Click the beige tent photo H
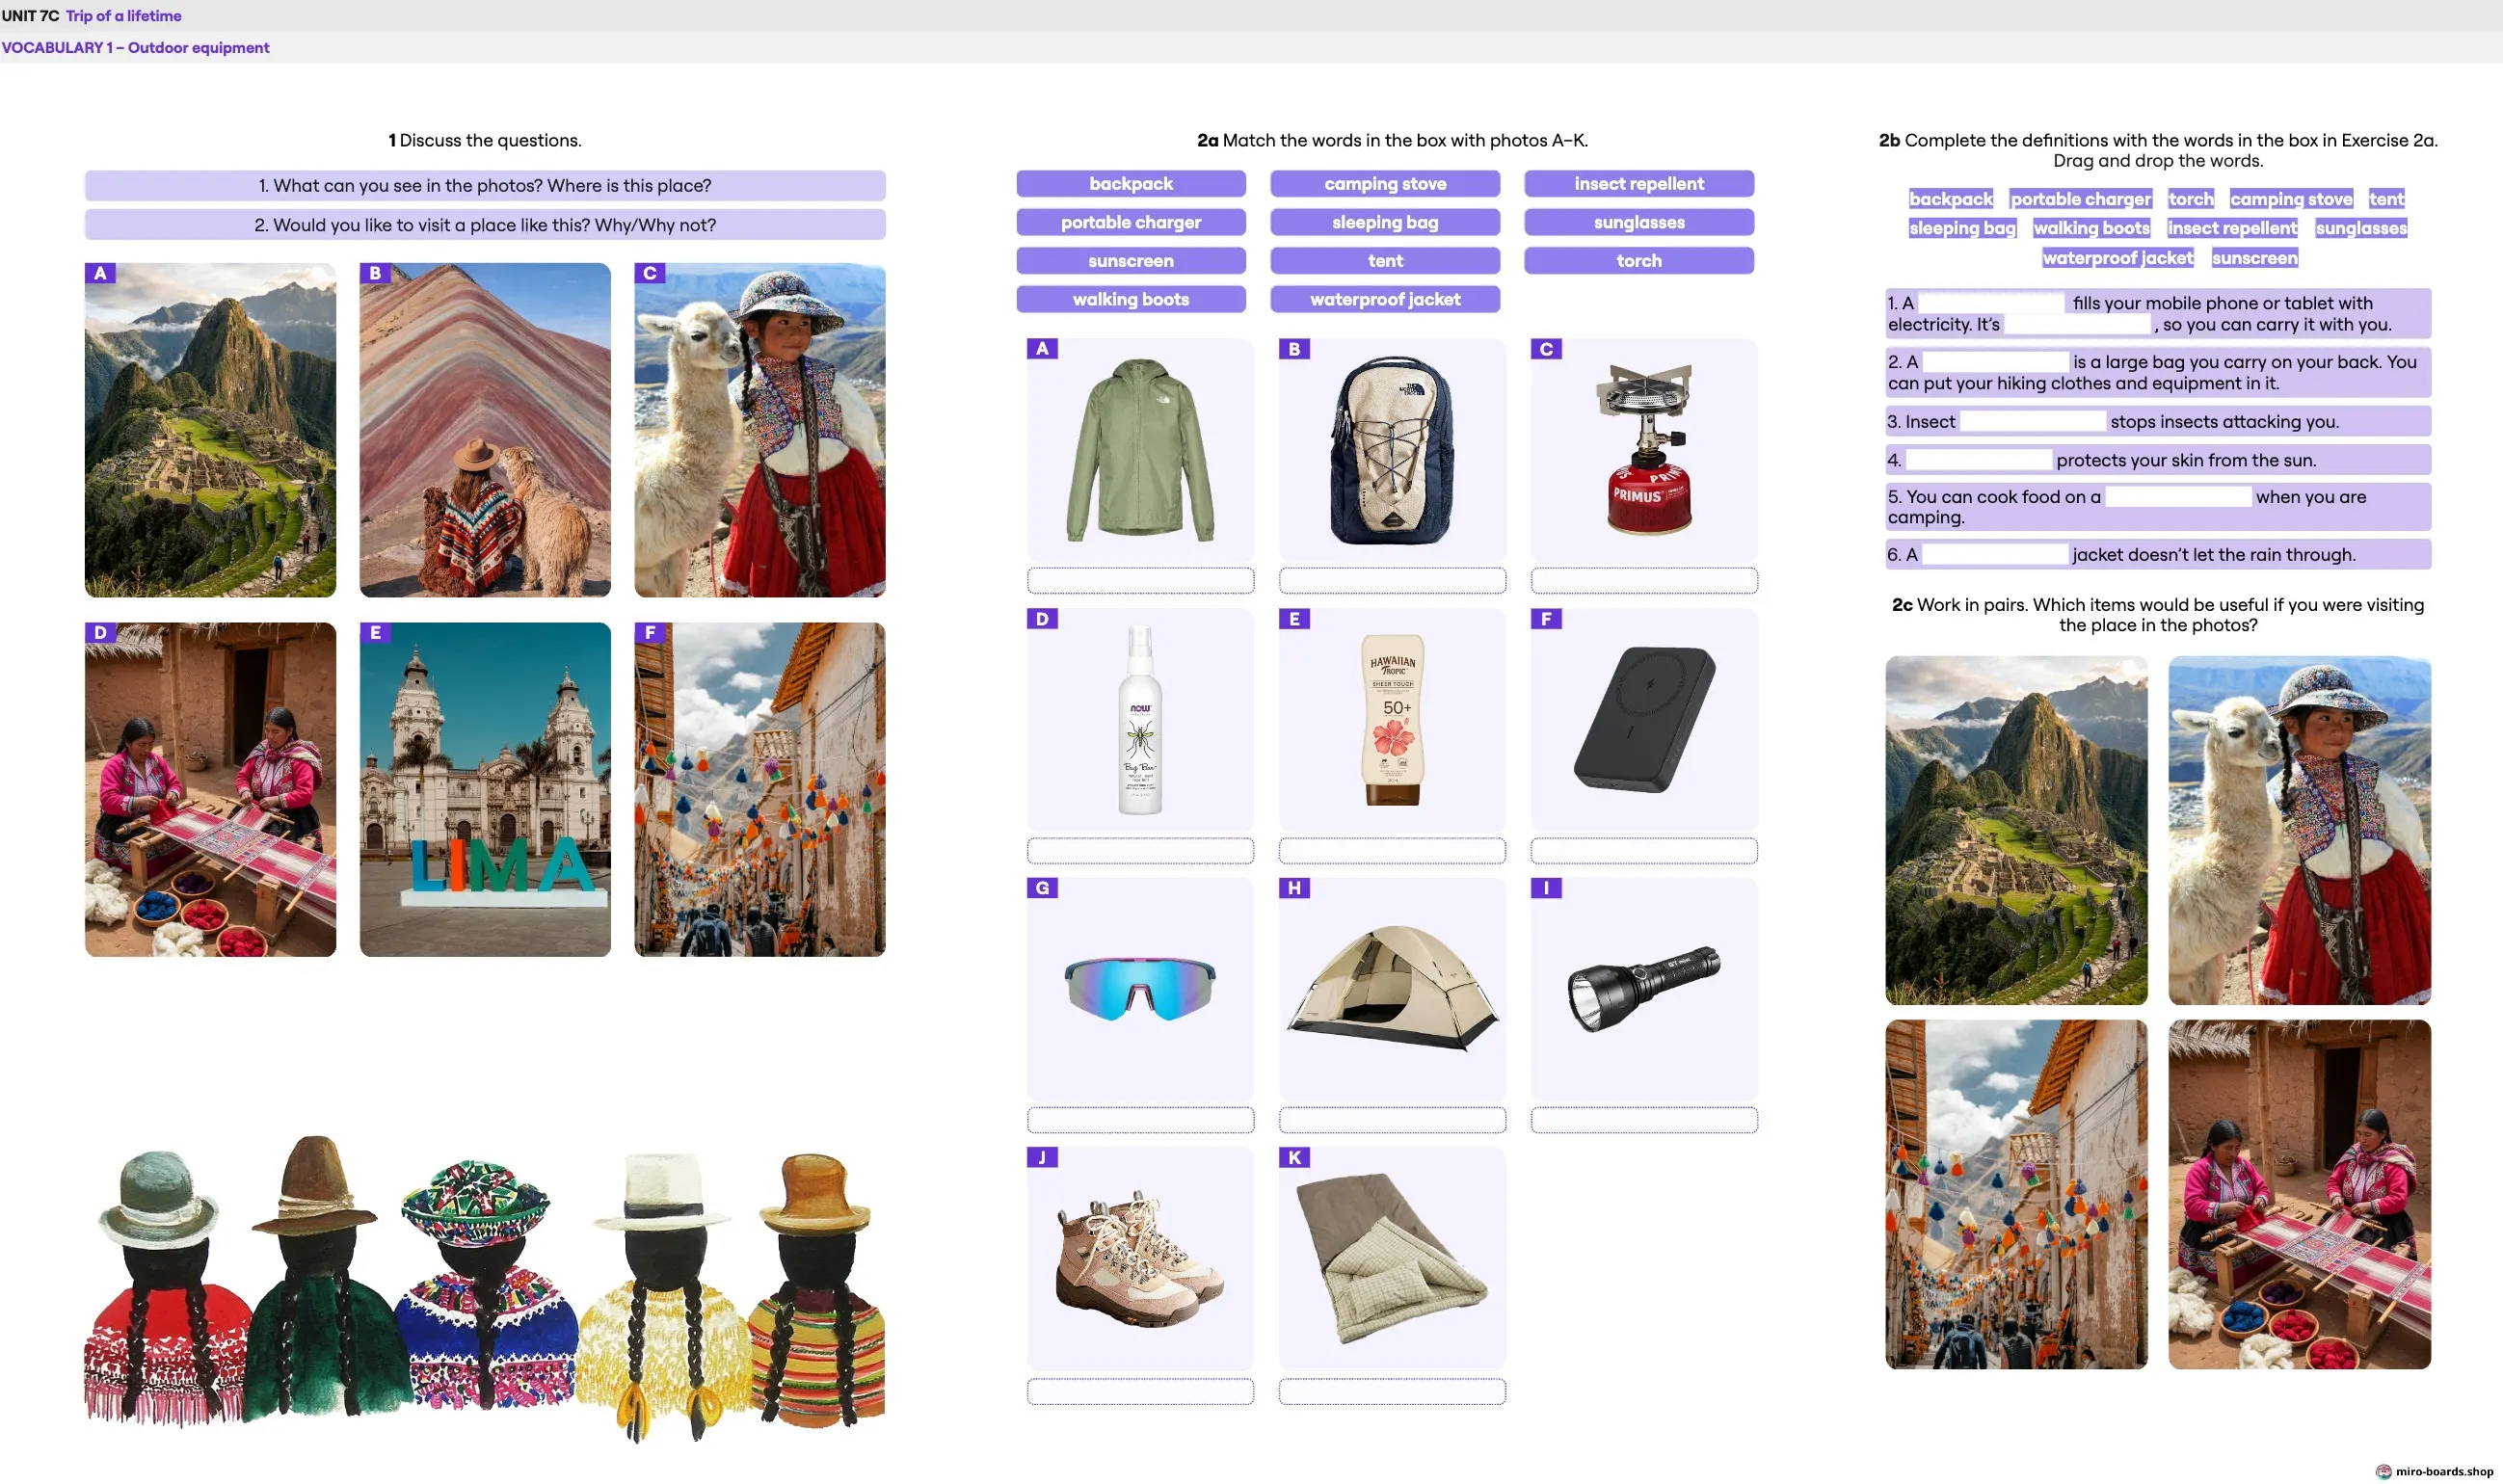2503x1484 pixels. pyautogui.click(x=1391, y=990)
